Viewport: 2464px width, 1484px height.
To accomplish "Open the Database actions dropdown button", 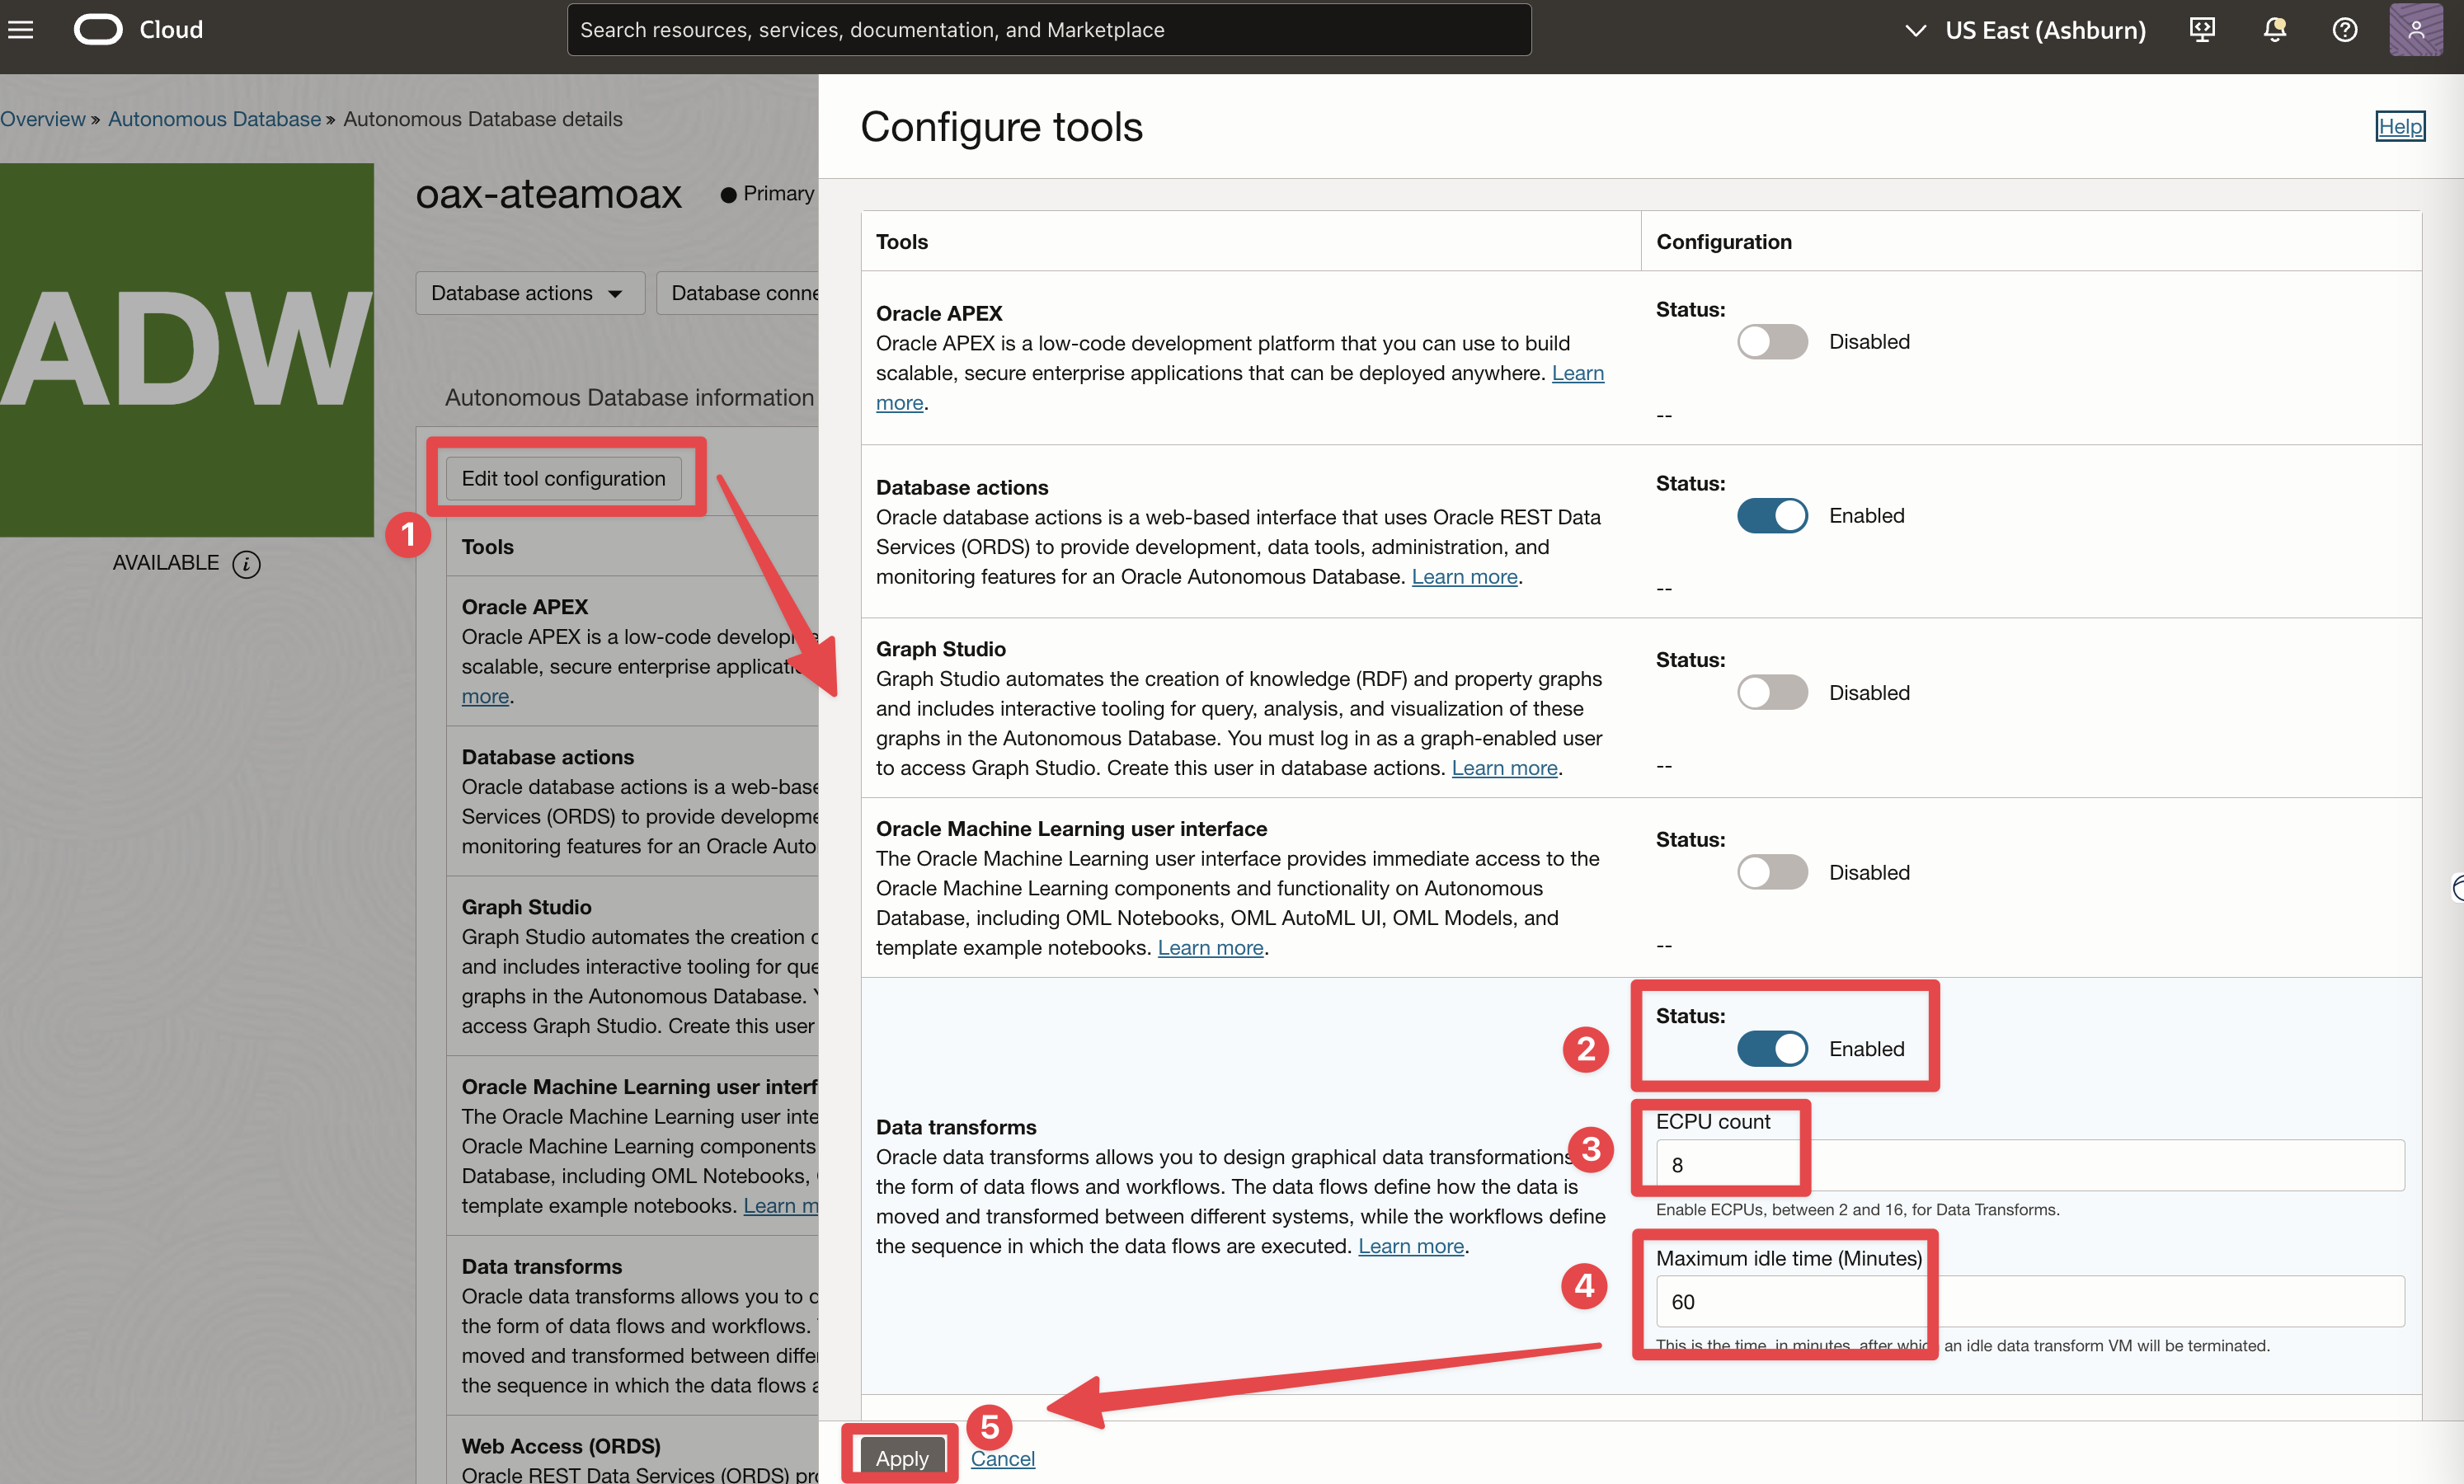I will pyautogui.click(x=528, y=293).
